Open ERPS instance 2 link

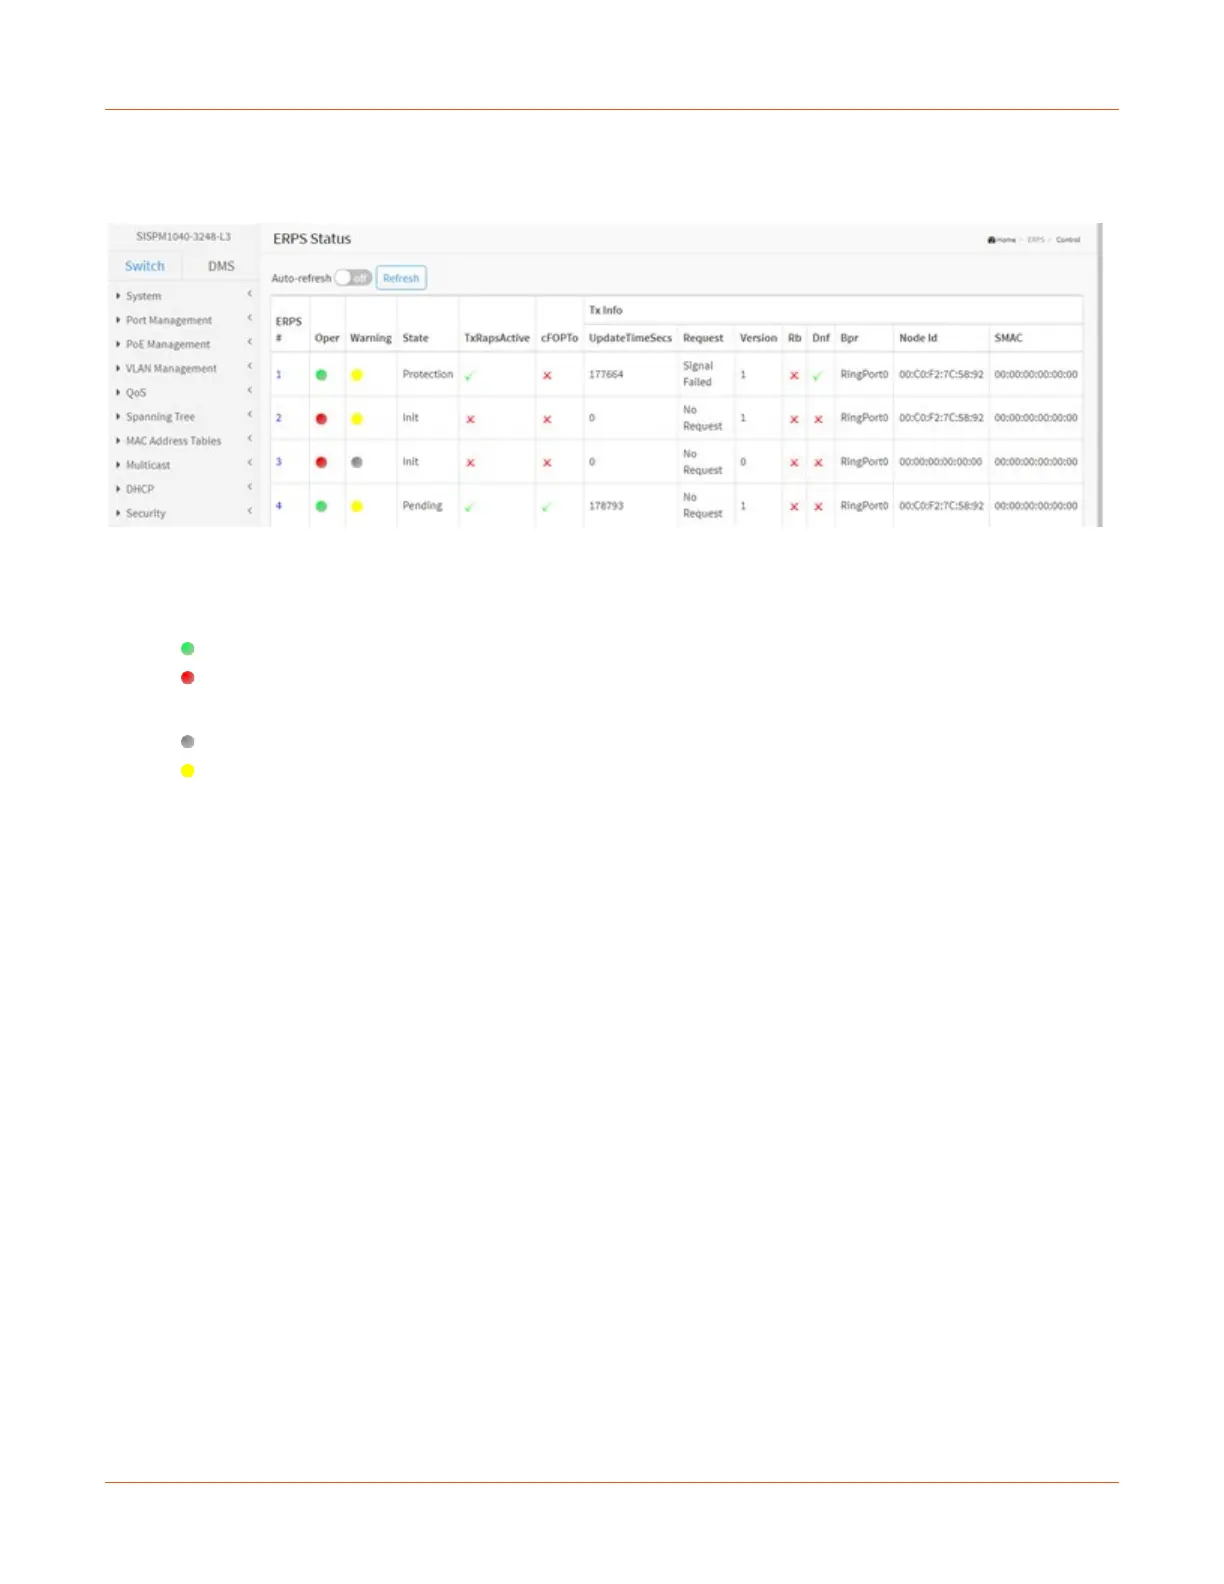279,418
